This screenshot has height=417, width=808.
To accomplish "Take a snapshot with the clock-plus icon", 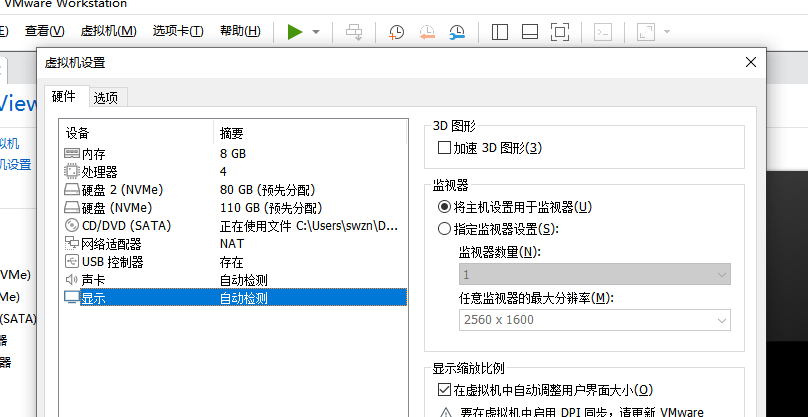I will click(396, 32).
